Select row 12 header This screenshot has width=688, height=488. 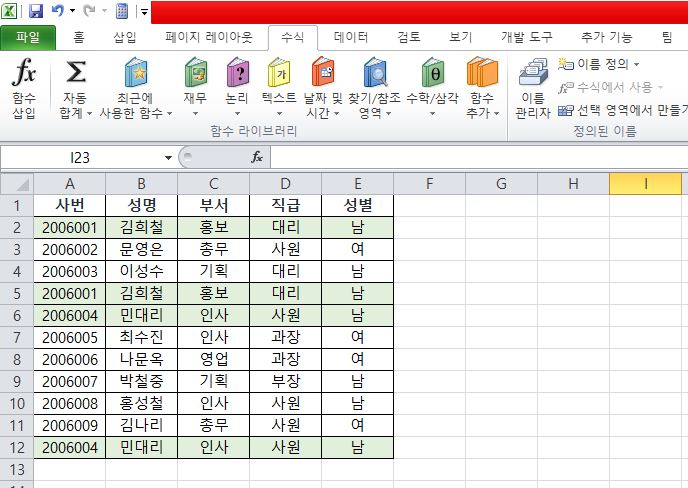[17, 448]
